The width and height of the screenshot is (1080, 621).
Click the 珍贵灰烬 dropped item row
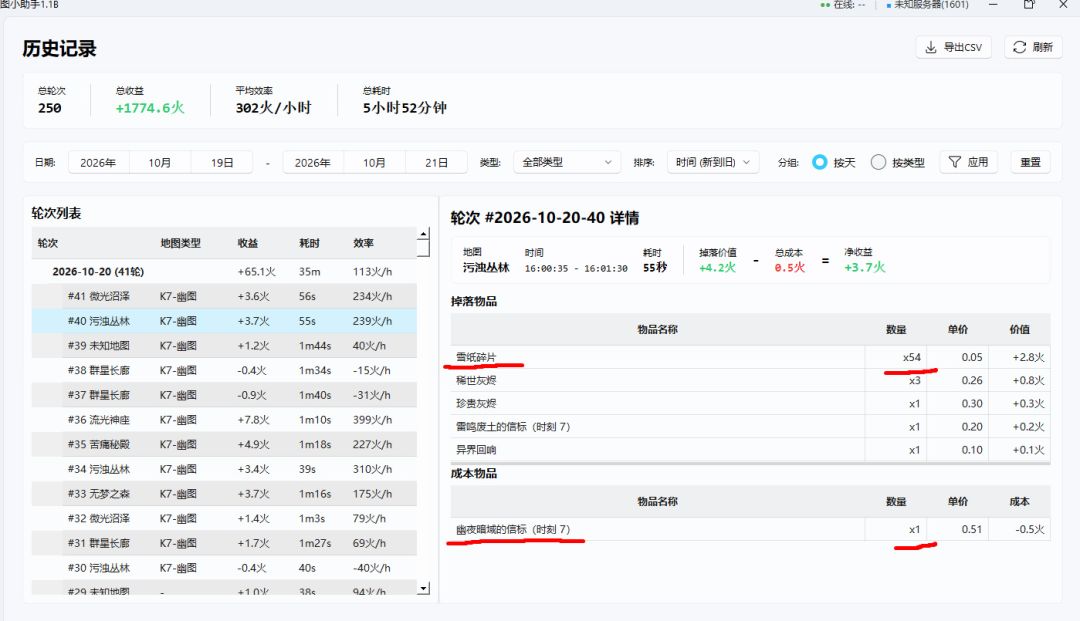point(750,403)
